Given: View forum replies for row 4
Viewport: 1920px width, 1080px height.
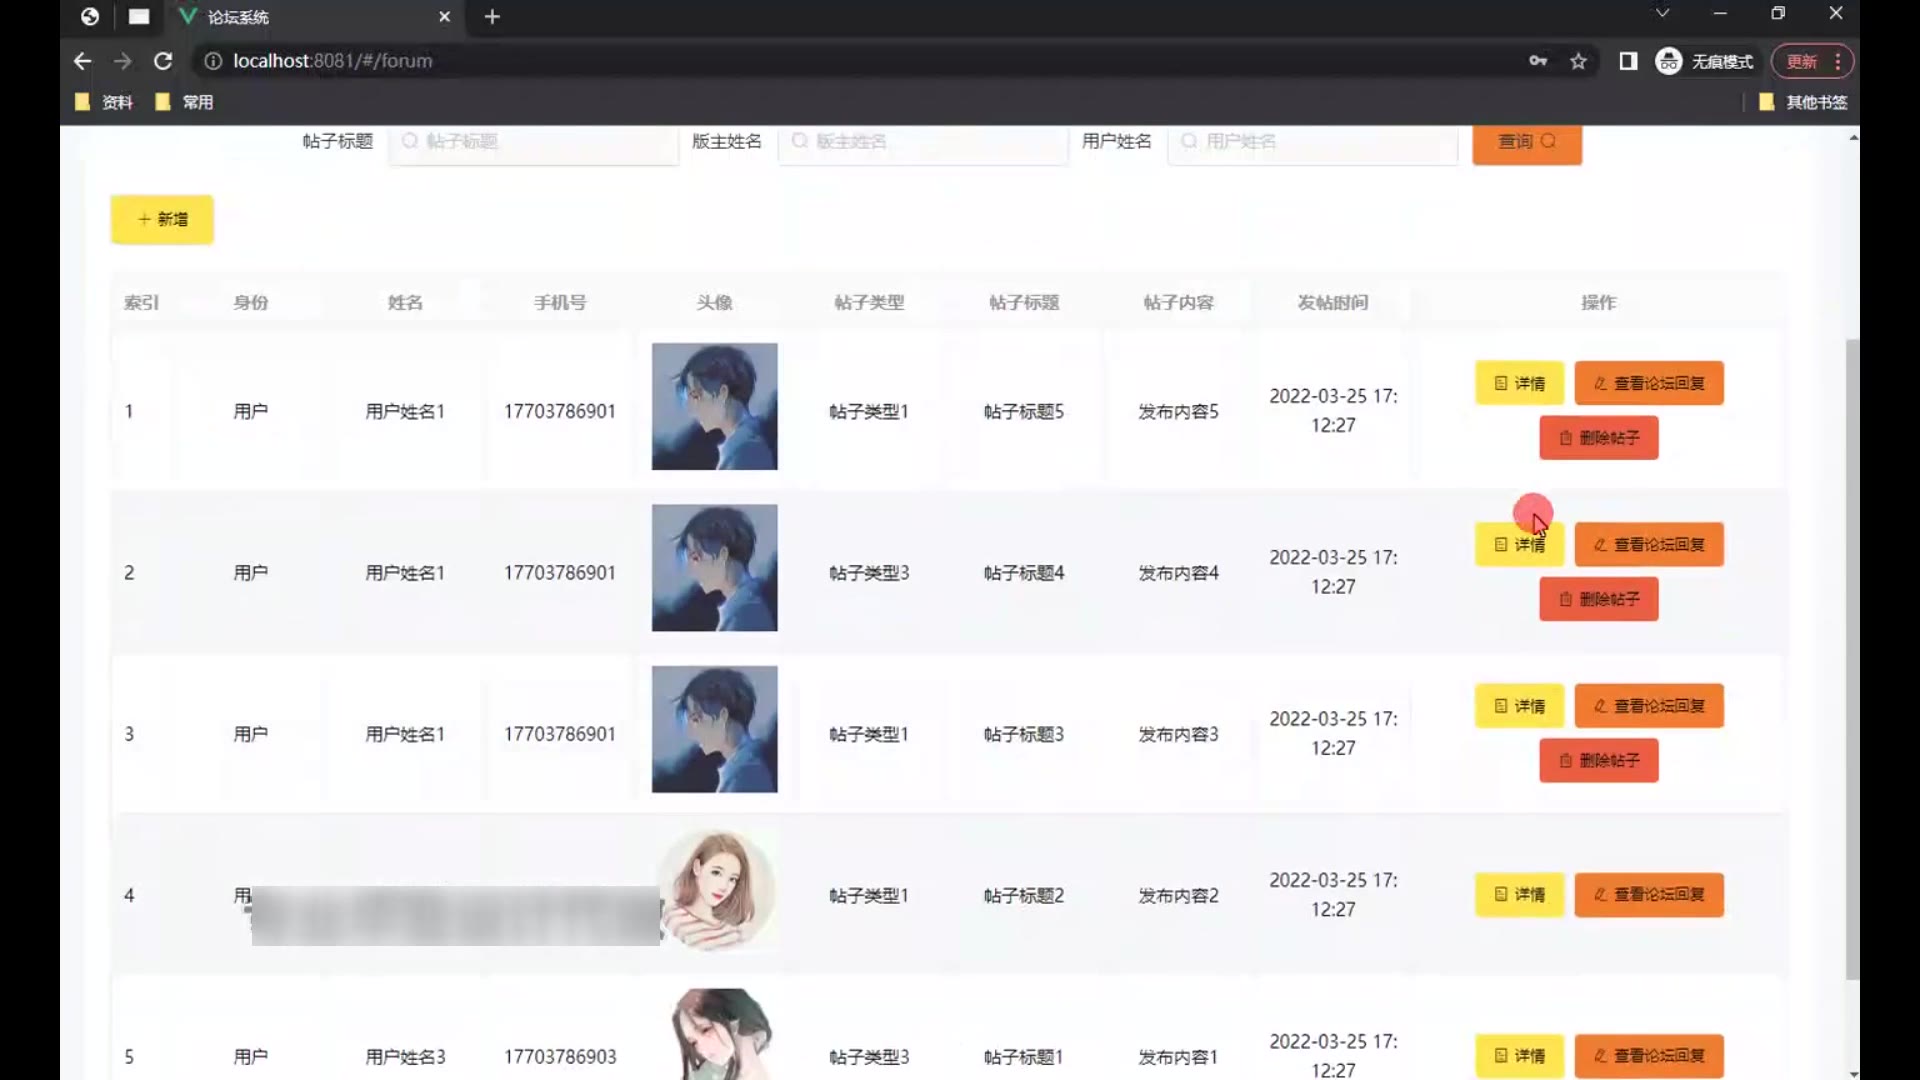Looking at the screenshot, I should pyautogui.click(x=1648, y=895).
